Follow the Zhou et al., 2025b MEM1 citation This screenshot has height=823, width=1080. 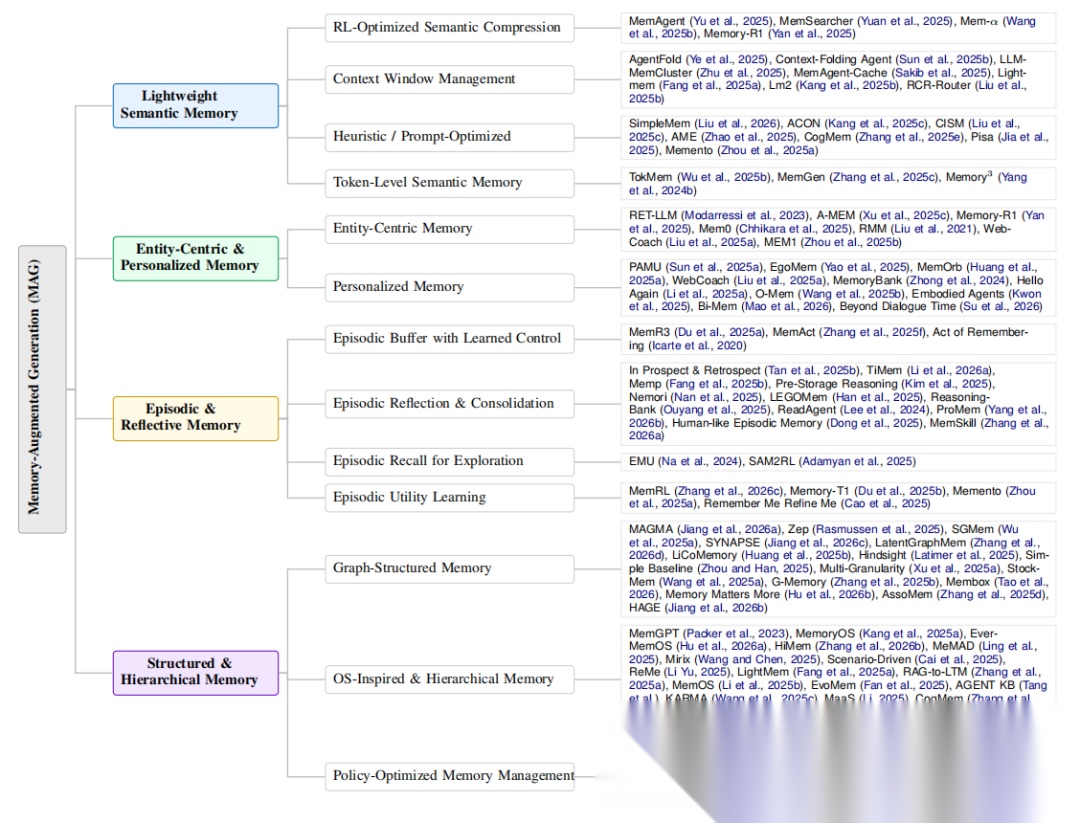(851, 242)
